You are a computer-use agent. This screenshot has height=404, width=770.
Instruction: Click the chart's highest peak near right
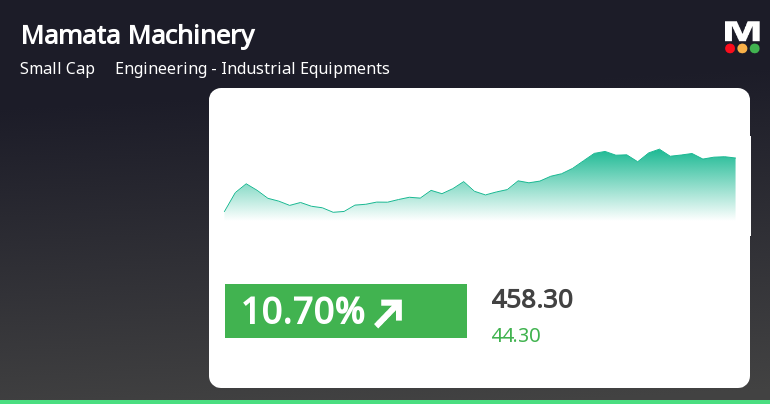[x=659, y=149]
